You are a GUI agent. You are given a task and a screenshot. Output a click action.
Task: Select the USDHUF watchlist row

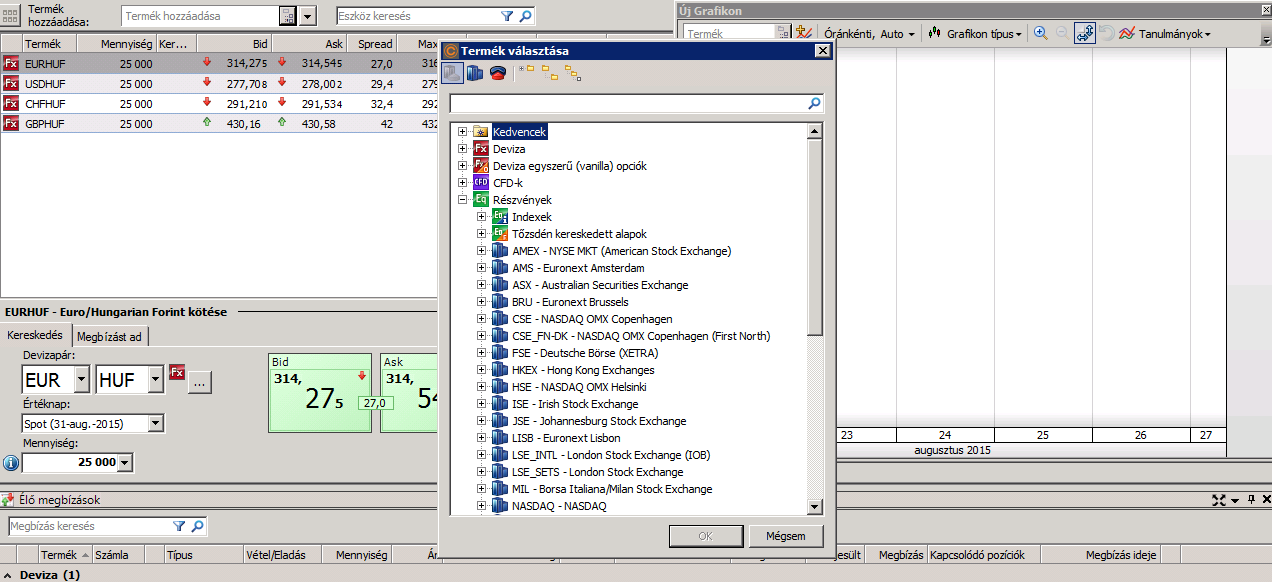click(220, 84)
